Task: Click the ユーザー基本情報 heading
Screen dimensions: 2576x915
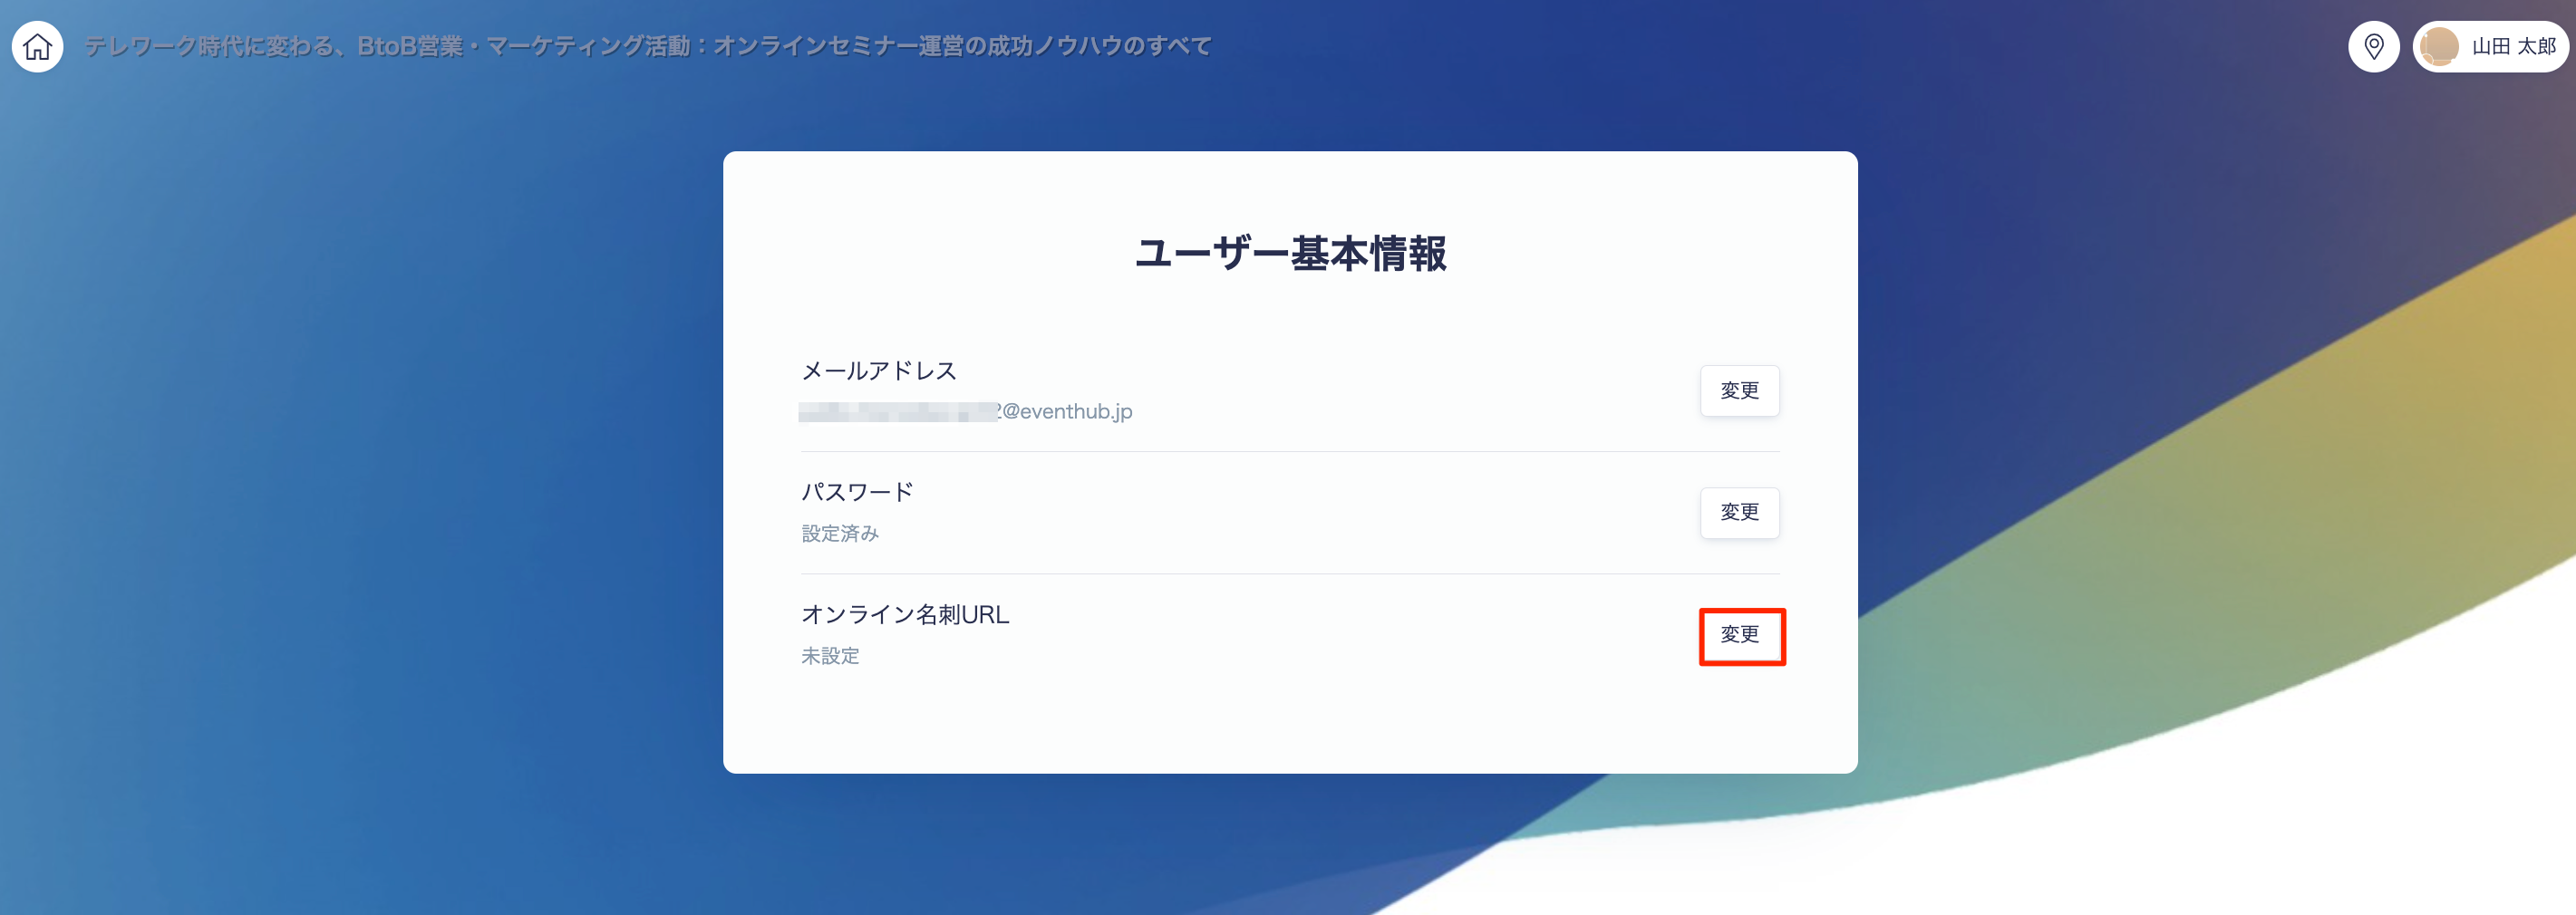Action: point(1290,254)
